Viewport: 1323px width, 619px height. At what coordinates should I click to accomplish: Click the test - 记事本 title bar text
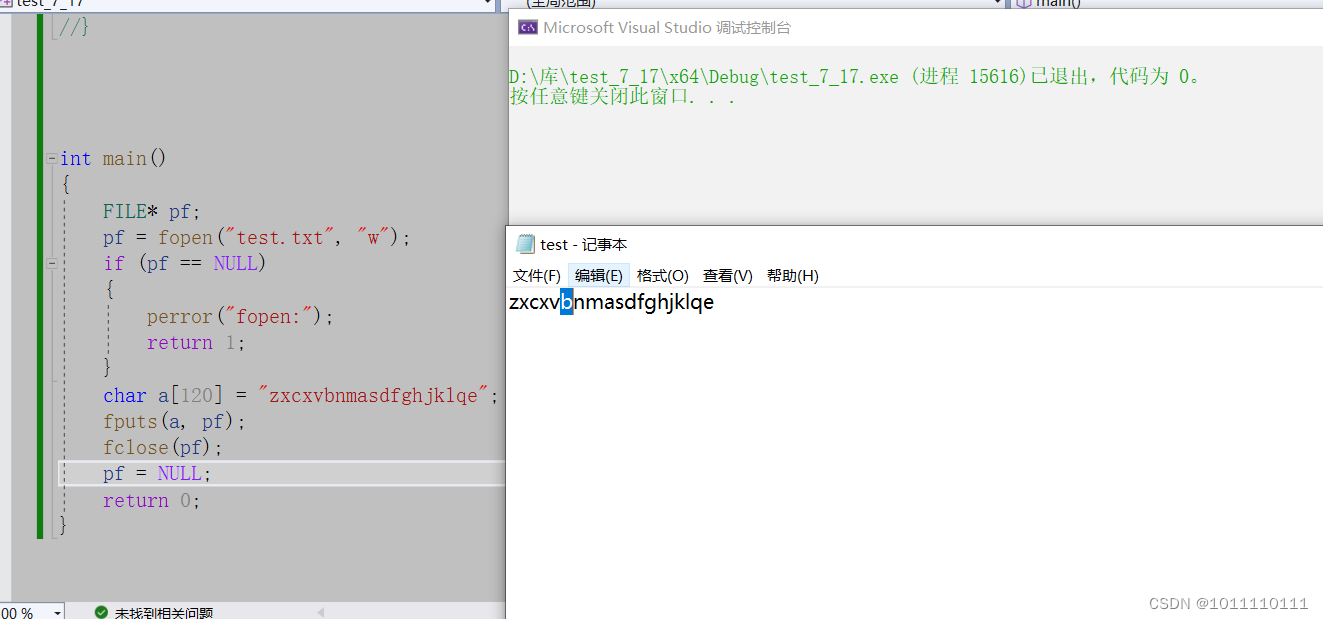pos(584,244)
